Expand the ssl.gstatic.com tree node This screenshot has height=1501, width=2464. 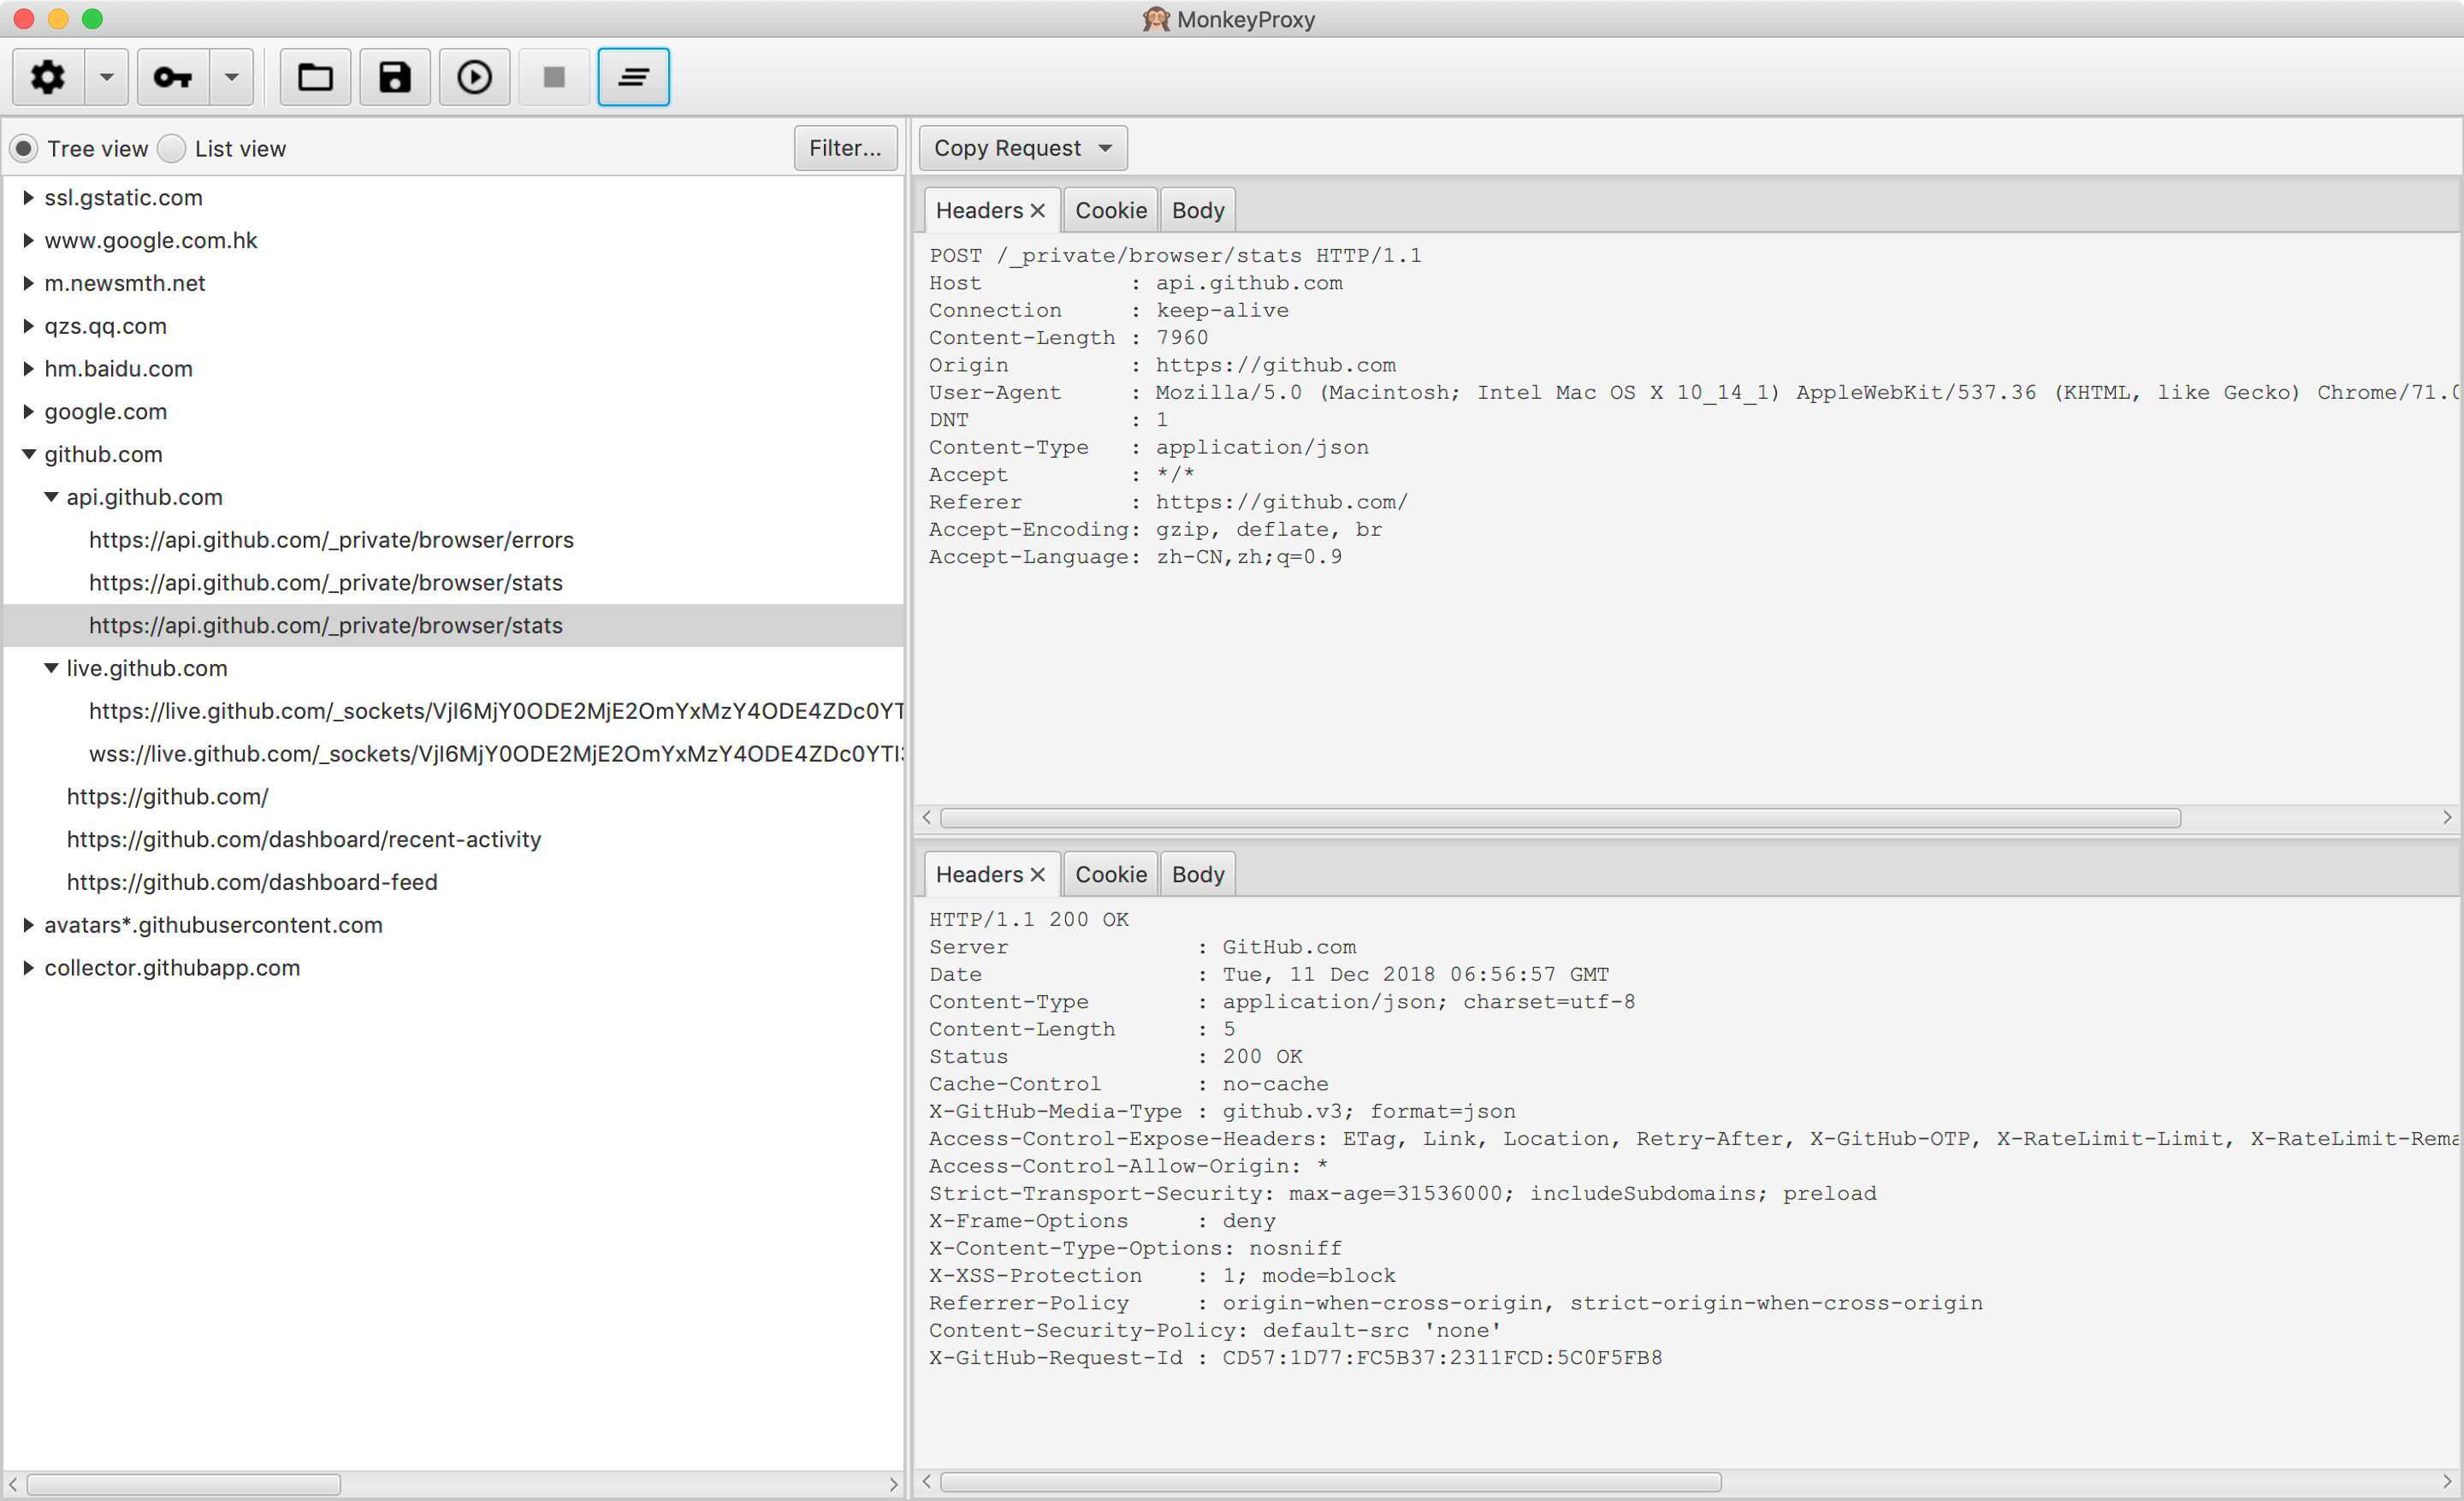(29, 198)
